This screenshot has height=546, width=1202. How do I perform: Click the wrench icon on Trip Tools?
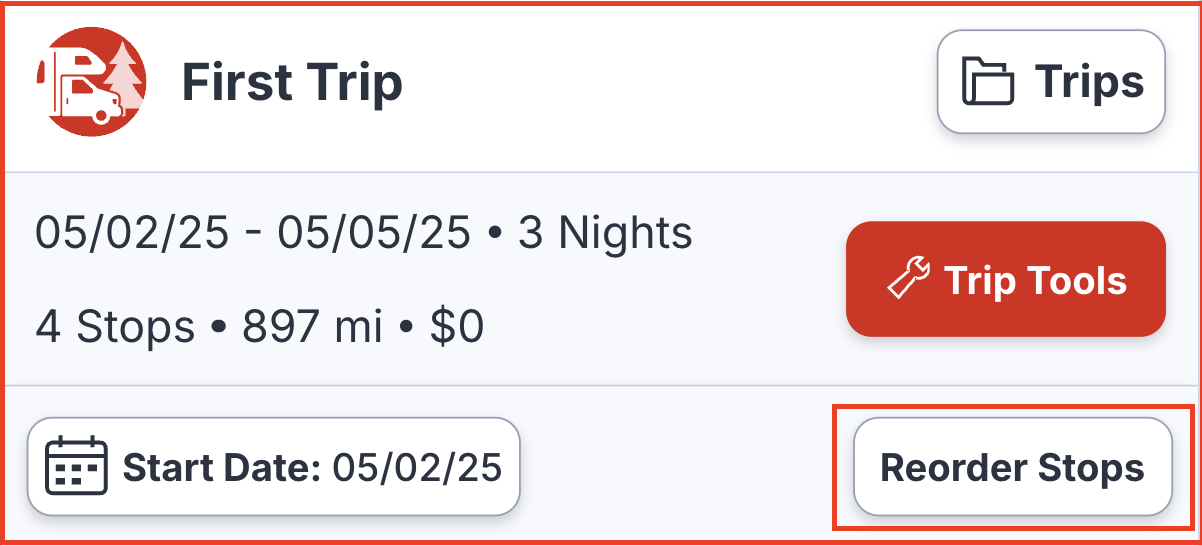pos(909,280)
